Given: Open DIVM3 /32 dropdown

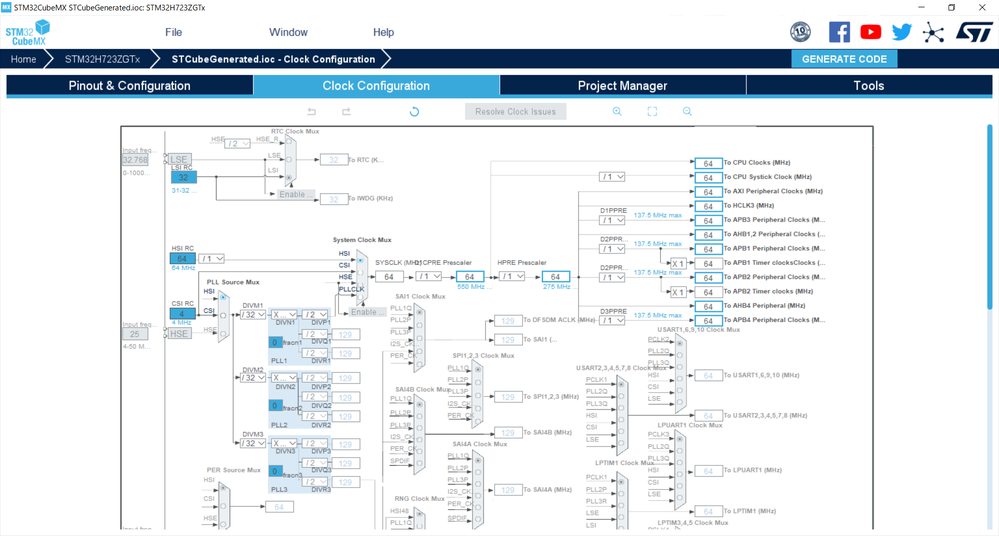Looking at the screenshot, I should 252,443.
